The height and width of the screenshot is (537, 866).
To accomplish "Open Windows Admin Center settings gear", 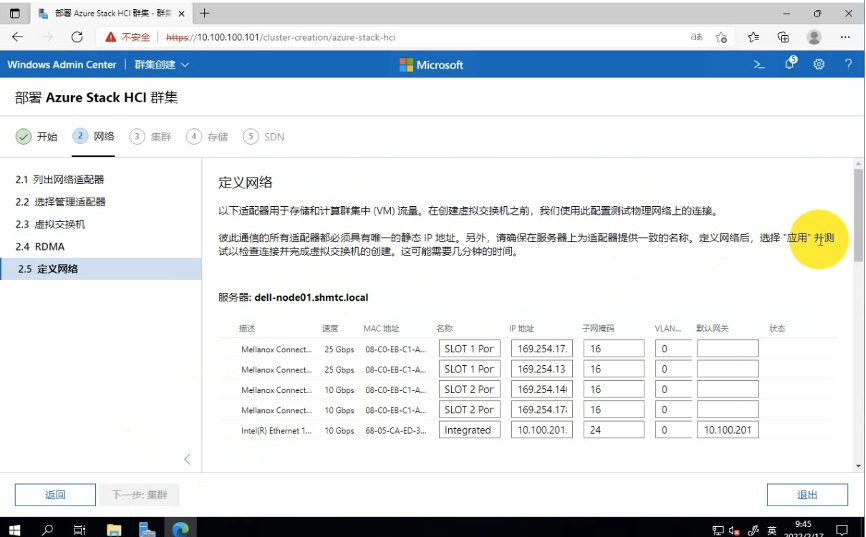I will (819, 65).
